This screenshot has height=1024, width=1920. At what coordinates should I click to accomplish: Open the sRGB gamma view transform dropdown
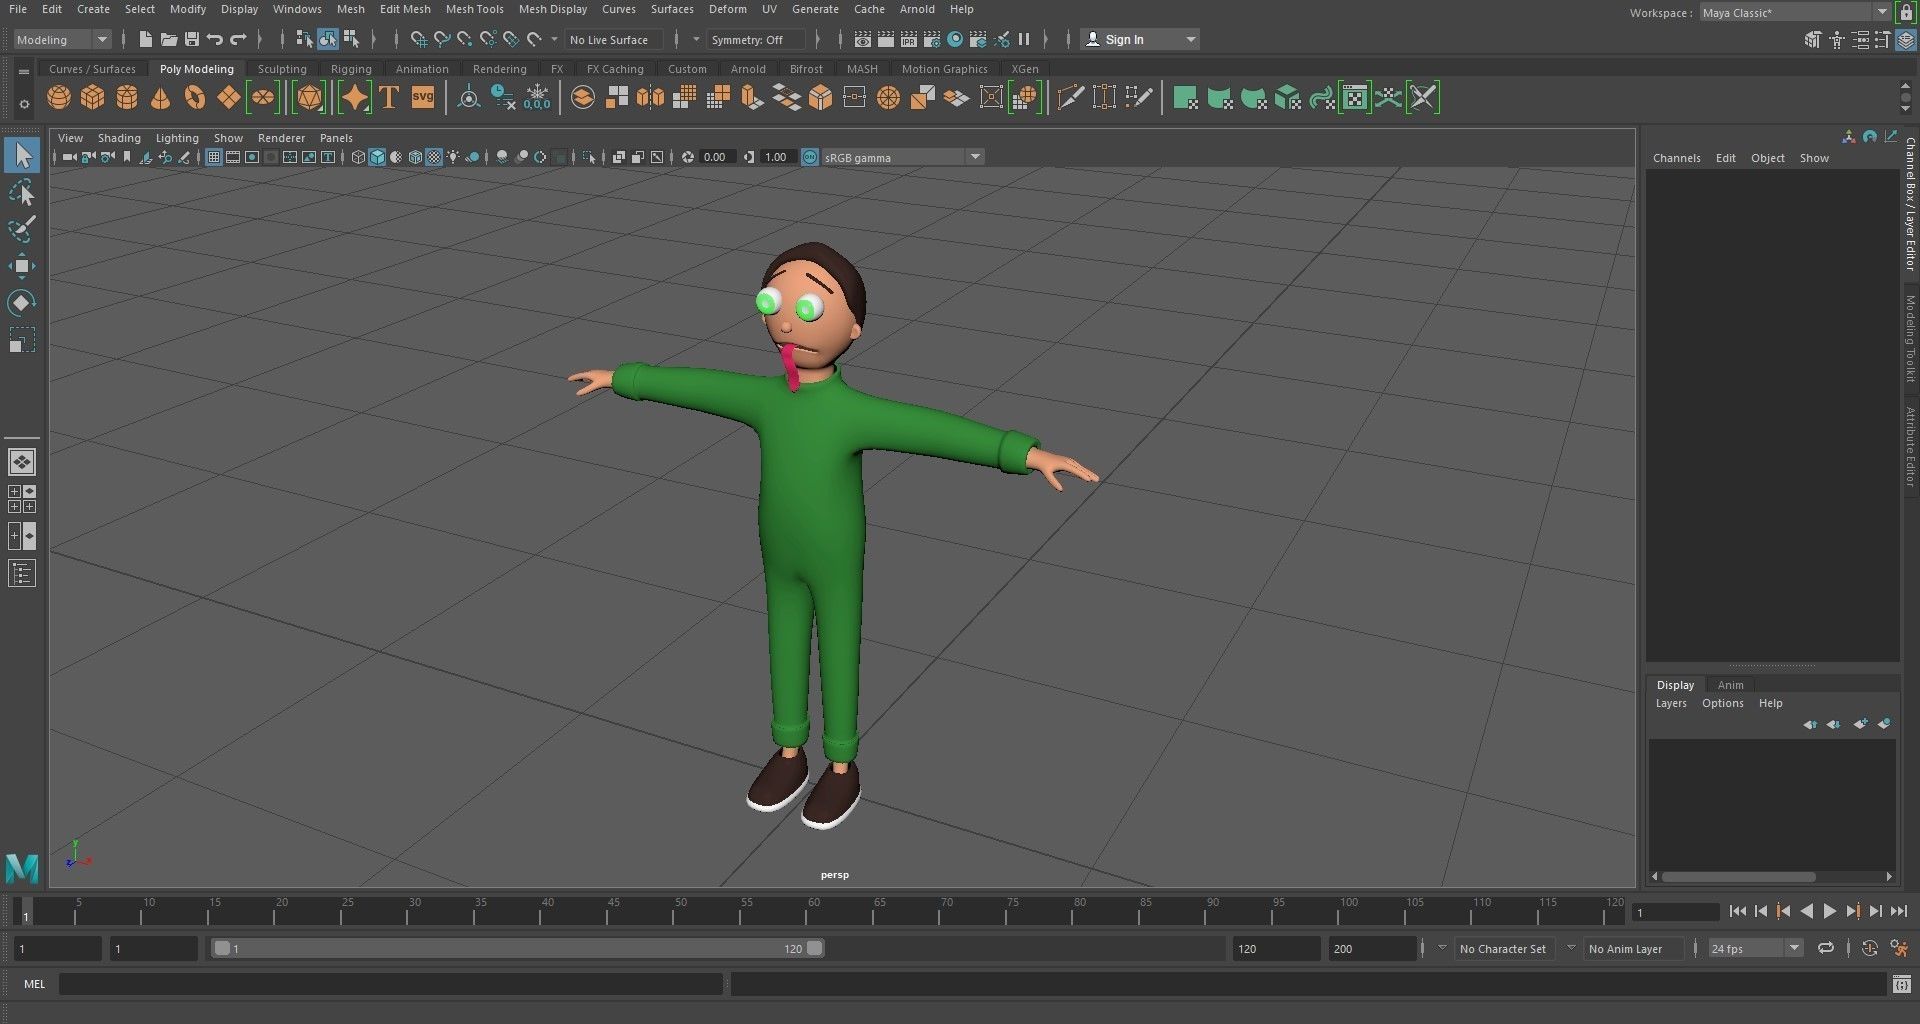(902, 157)
